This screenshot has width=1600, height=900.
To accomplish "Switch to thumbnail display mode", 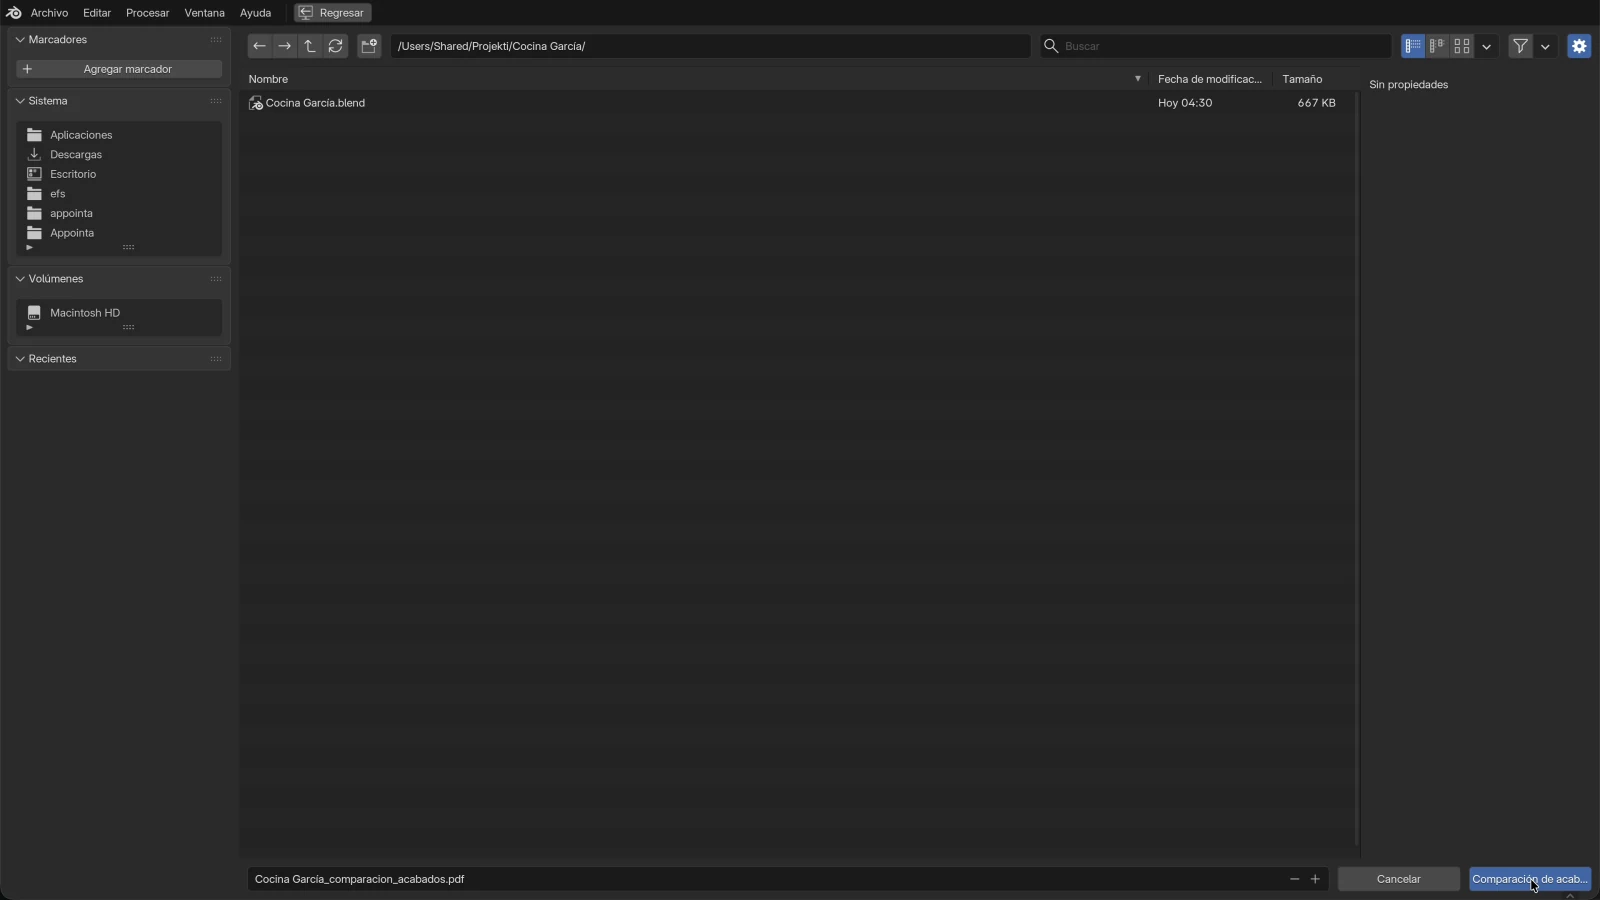I will [1462, 46].
